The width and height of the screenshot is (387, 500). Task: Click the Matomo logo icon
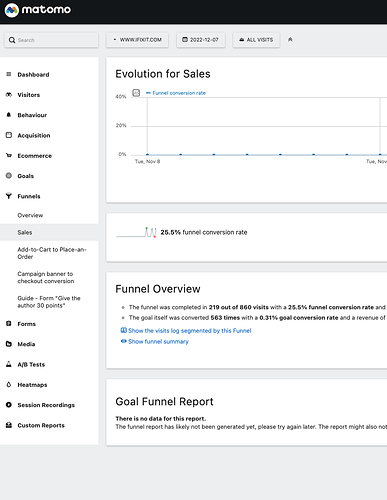click(11, 10)
